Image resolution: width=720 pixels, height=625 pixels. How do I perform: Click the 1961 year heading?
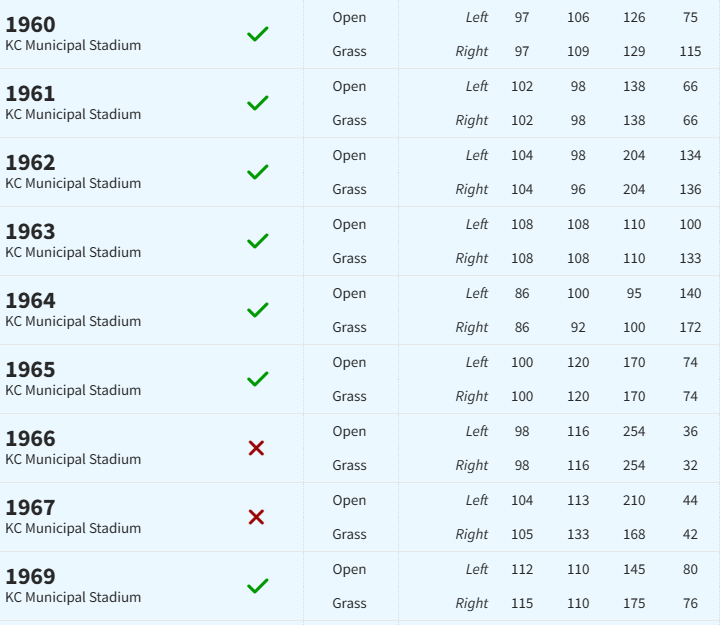click(31, 94)
